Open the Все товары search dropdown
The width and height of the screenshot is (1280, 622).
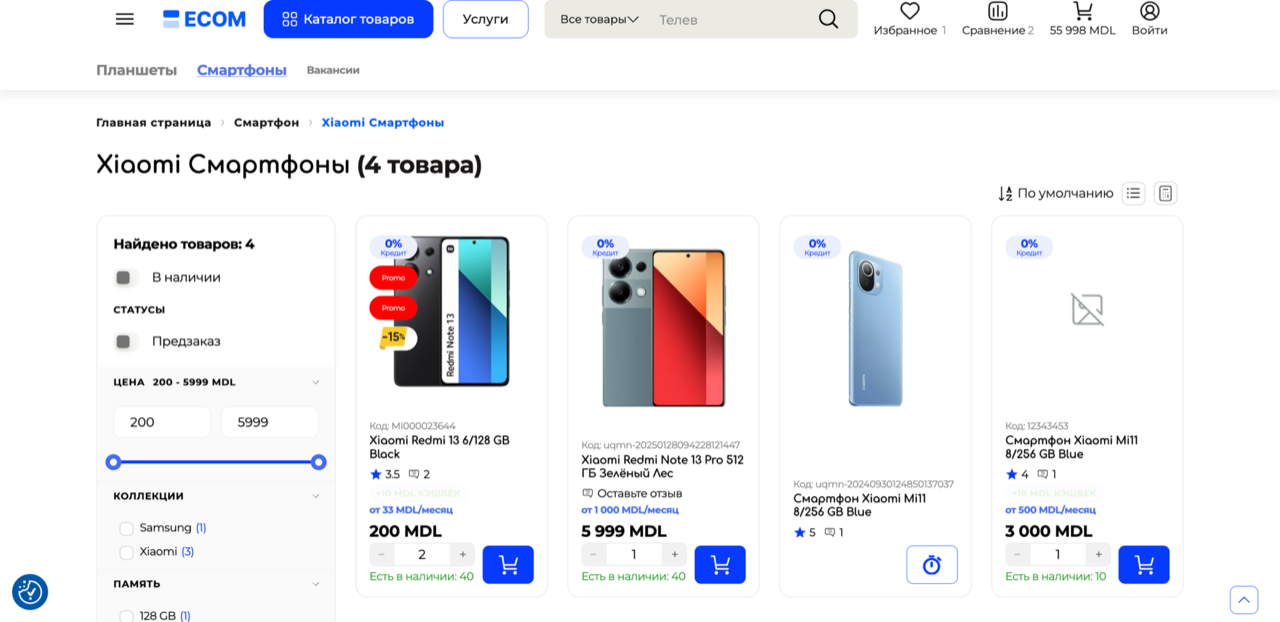click(x=600, y=19)
